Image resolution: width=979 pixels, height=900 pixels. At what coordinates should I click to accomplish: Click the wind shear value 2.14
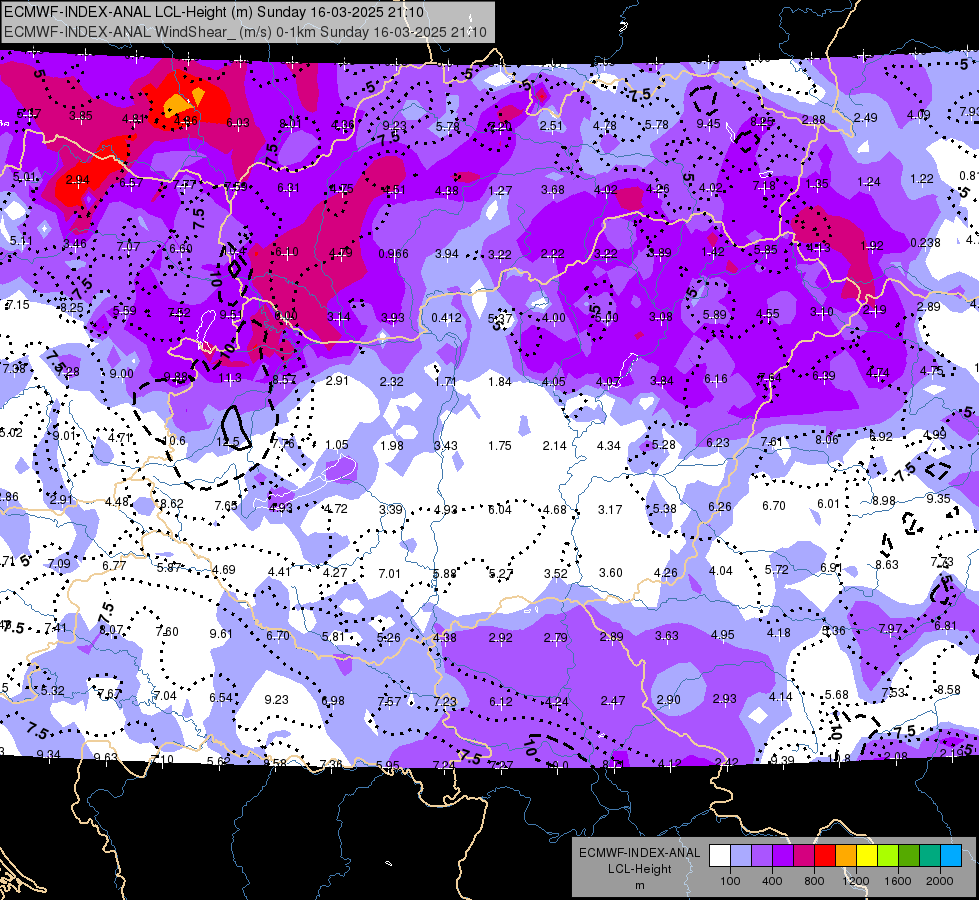(554, 446)
